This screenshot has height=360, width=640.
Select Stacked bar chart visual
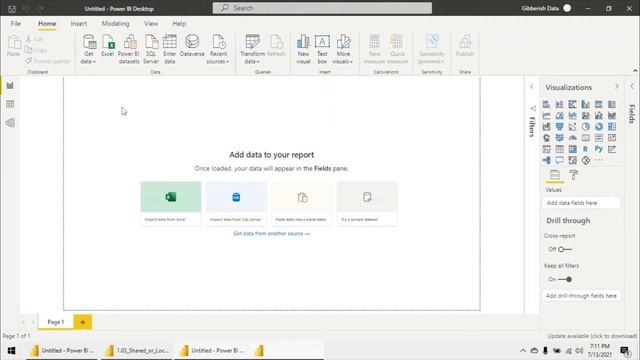546,104
